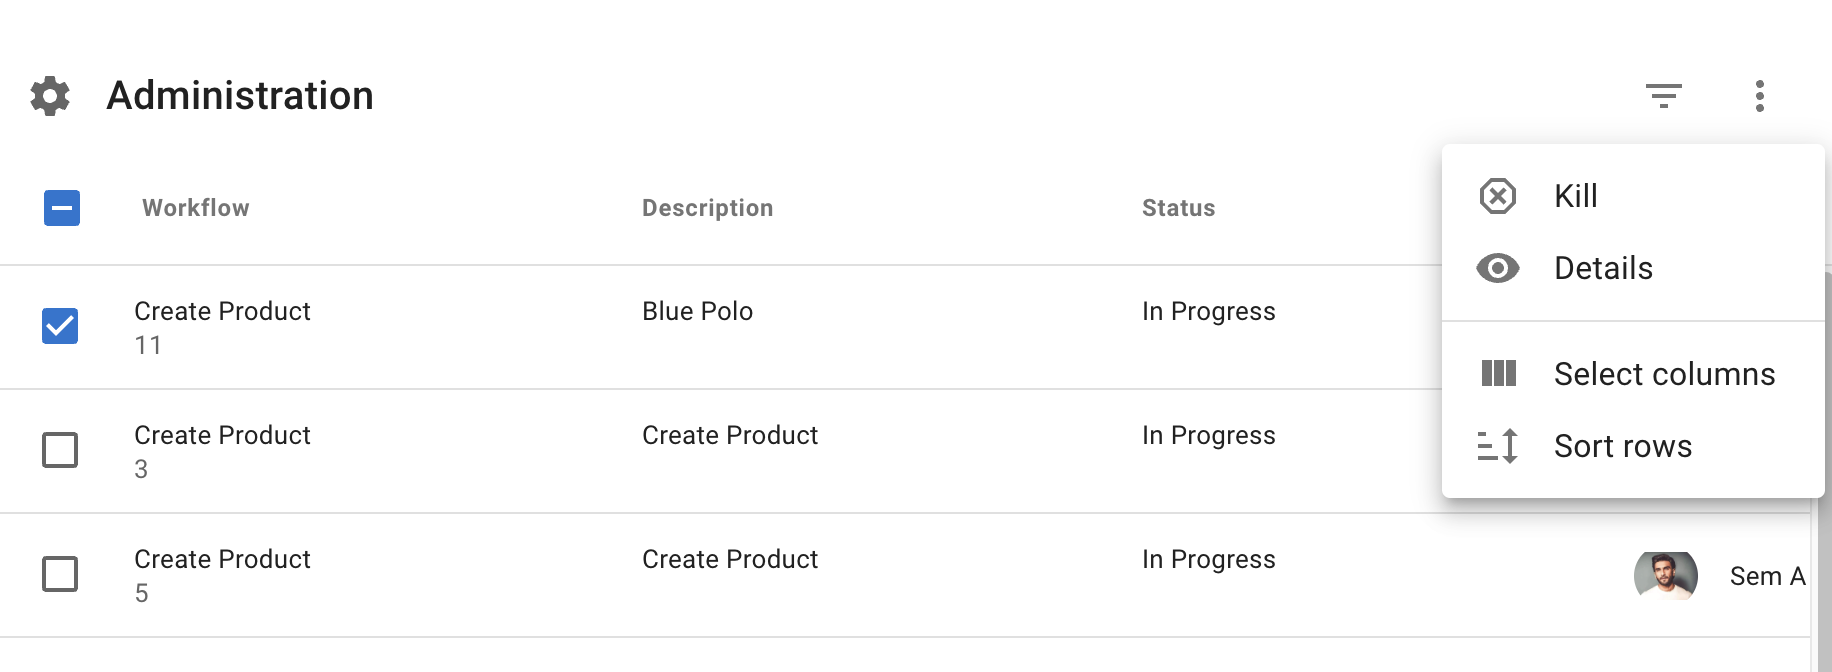
Task: Click the Select columns icon
Action: pos(1497,374)
